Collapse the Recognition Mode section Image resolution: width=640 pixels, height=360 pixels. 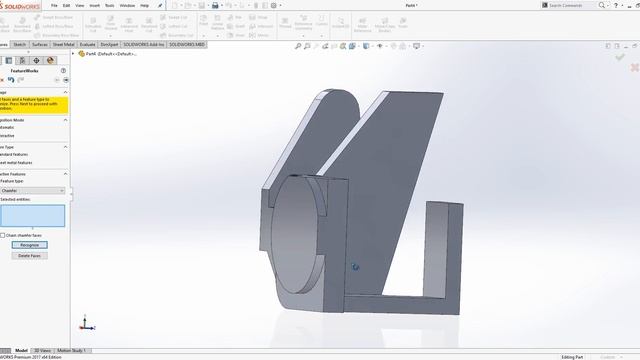(x=65, y=120)
